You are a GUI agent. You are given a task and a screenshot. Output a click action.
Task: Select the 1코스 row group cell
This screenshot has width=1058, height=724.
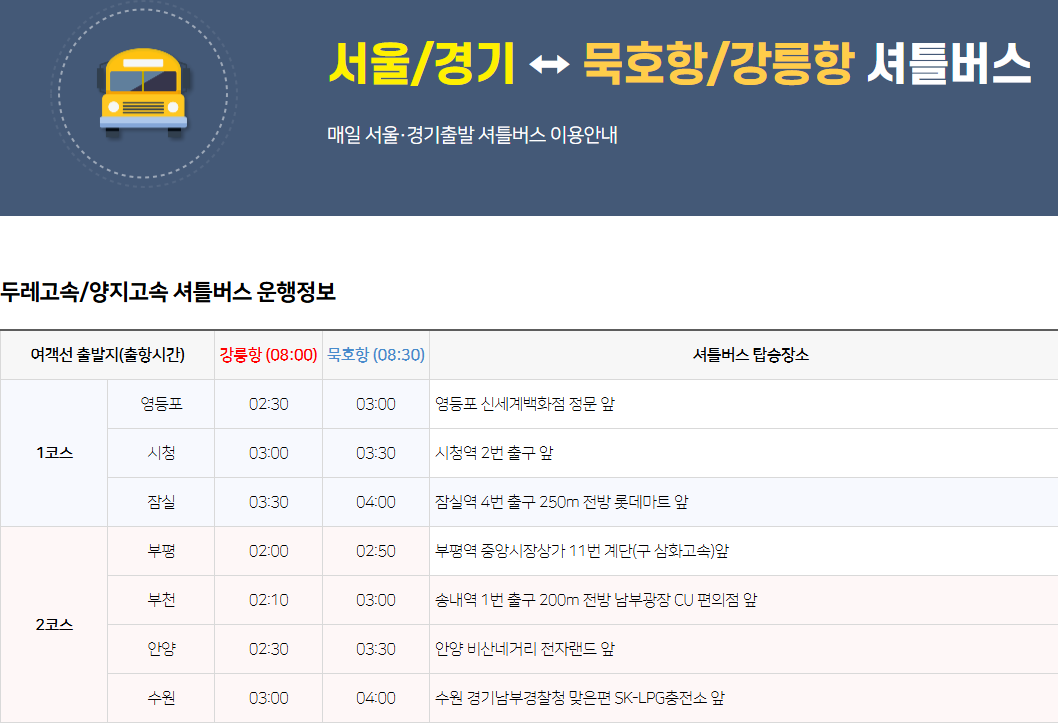point(54,453)
